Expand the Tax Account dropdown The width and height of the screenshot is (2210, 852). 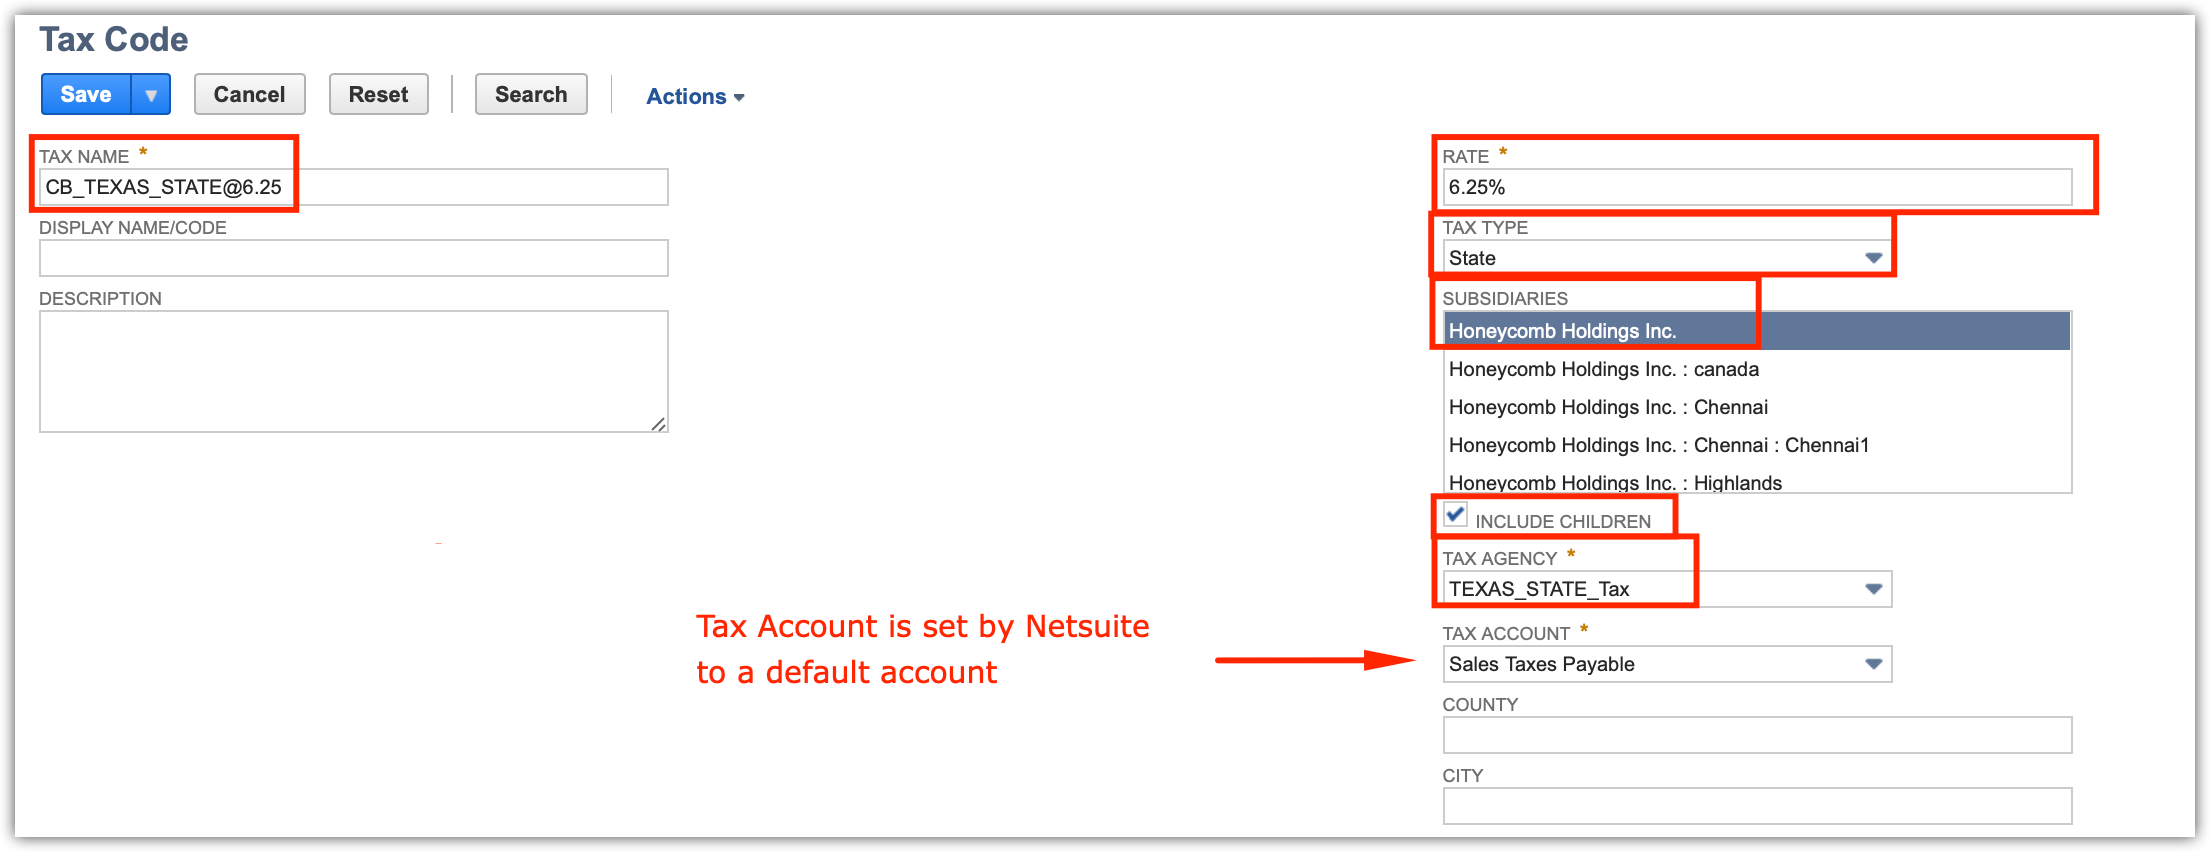pos(1873,664)
